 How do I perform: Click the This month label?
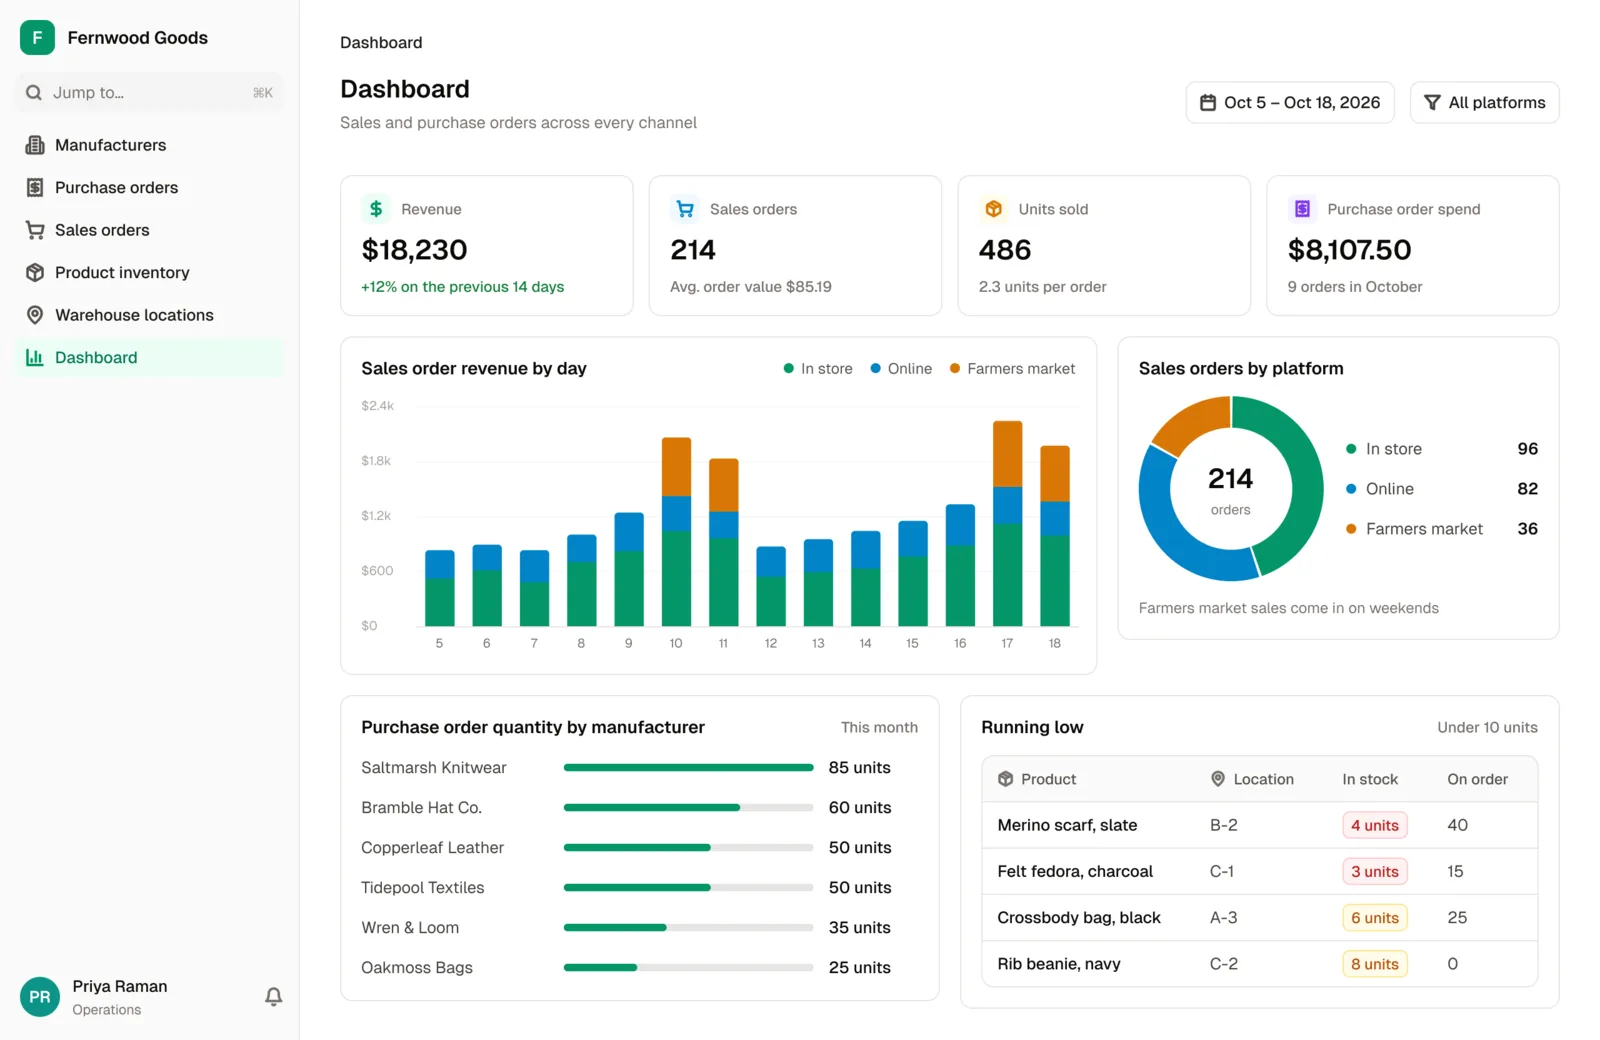(879, 728)
